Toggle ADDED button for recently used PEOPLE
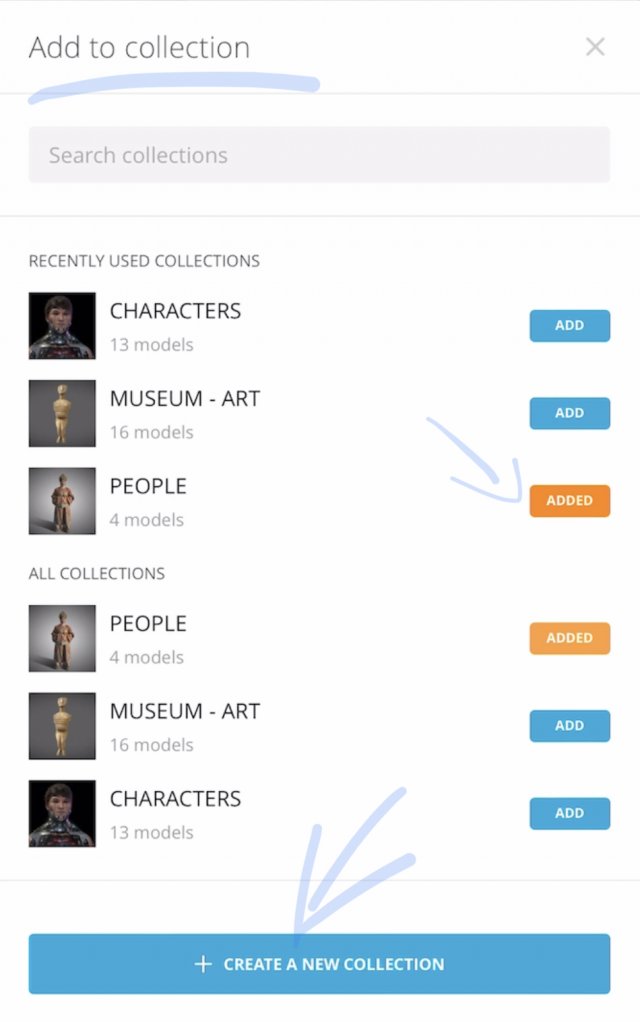 (570, 501)
